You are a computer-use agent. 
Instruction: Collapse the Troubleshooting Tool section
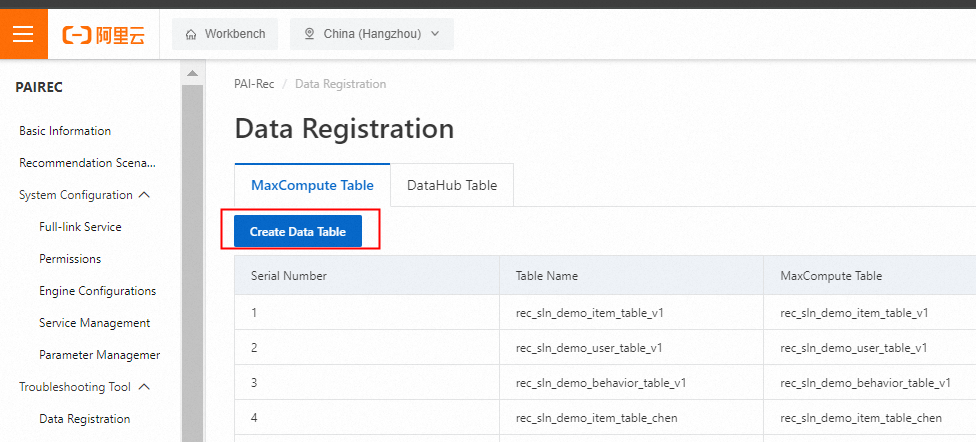(x=144, y=387)
